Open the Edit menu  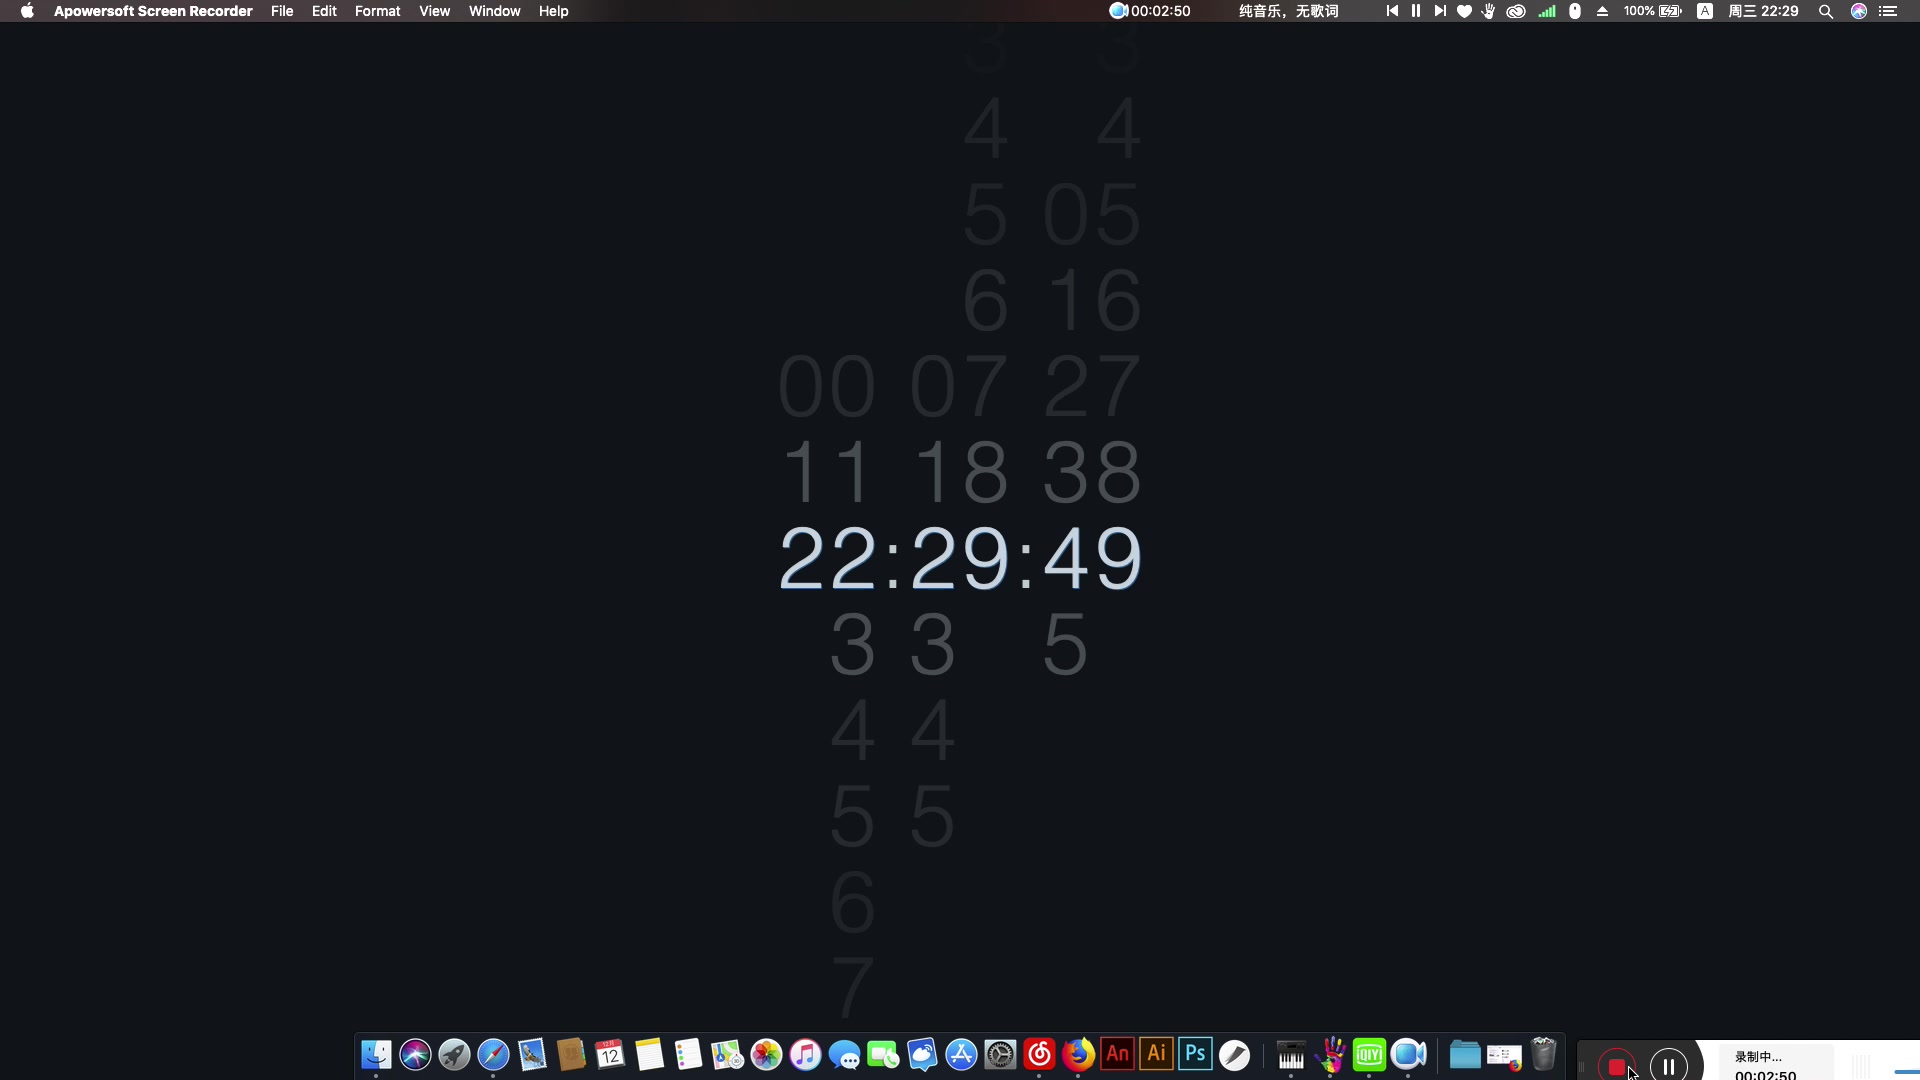coord(324,11)
